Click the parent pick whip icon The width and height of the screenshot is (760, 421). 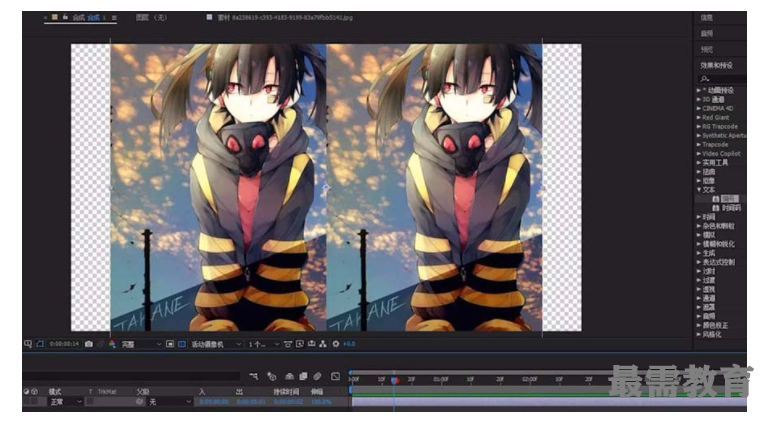140,402
